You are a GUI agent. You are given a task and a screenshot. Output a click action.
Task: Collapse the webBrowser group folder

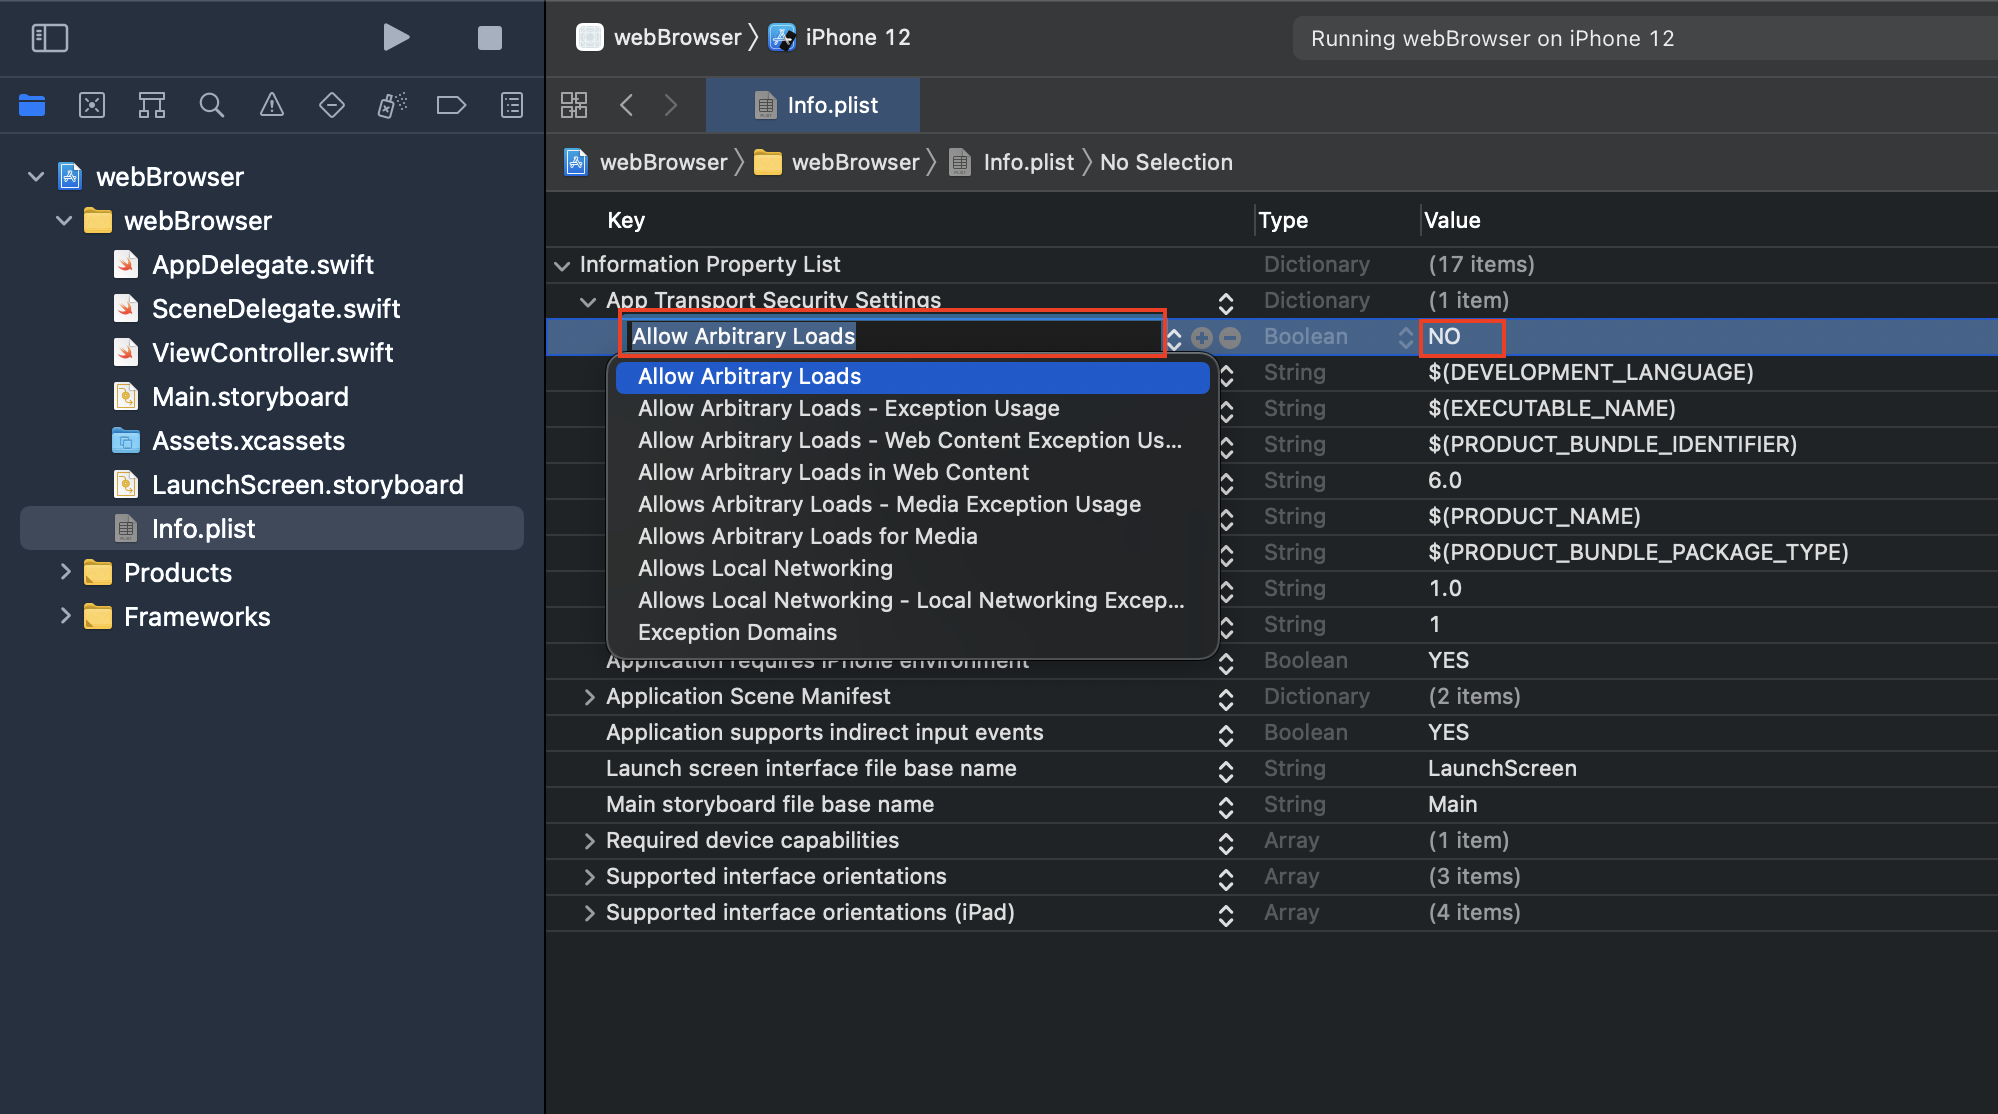tap(64, 221)
